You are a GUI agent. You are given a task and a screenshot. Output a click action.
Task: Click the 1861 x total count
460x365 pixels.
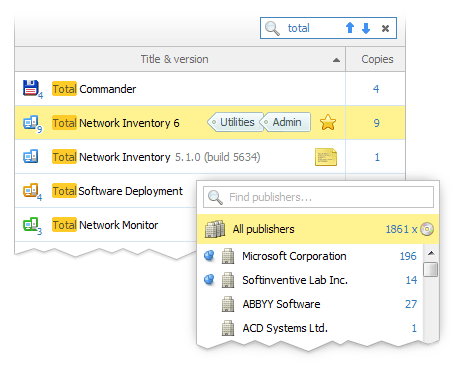(401, 229)
